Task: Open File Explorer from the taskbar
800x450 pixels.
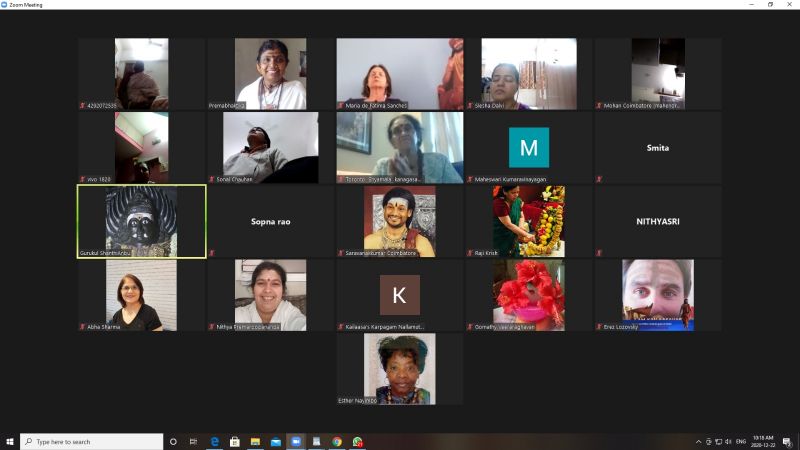Action: 255,441
